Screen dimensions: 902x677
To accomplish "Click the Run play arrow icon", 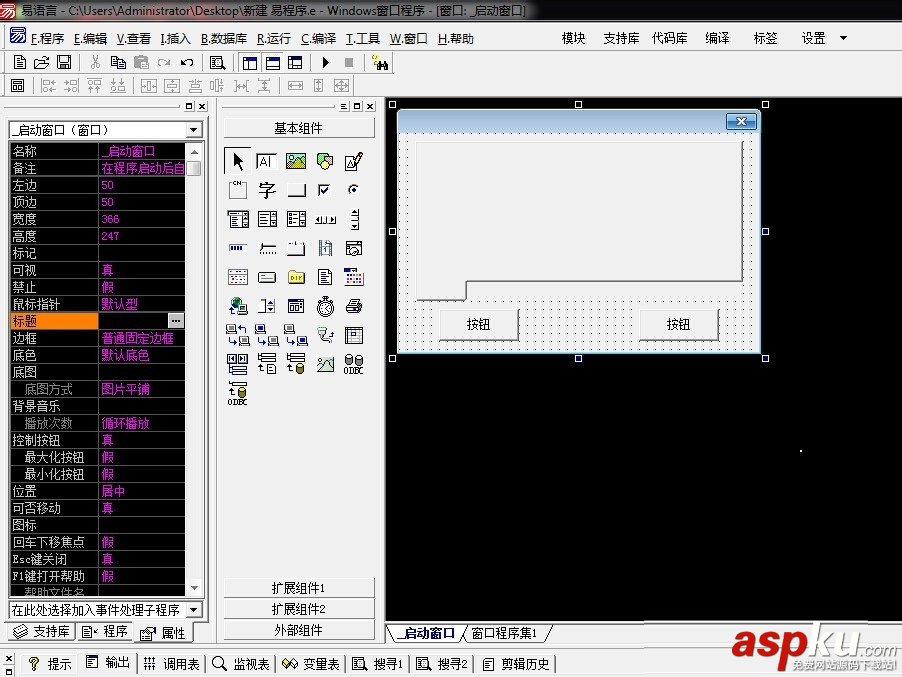I will click(326, 62).
